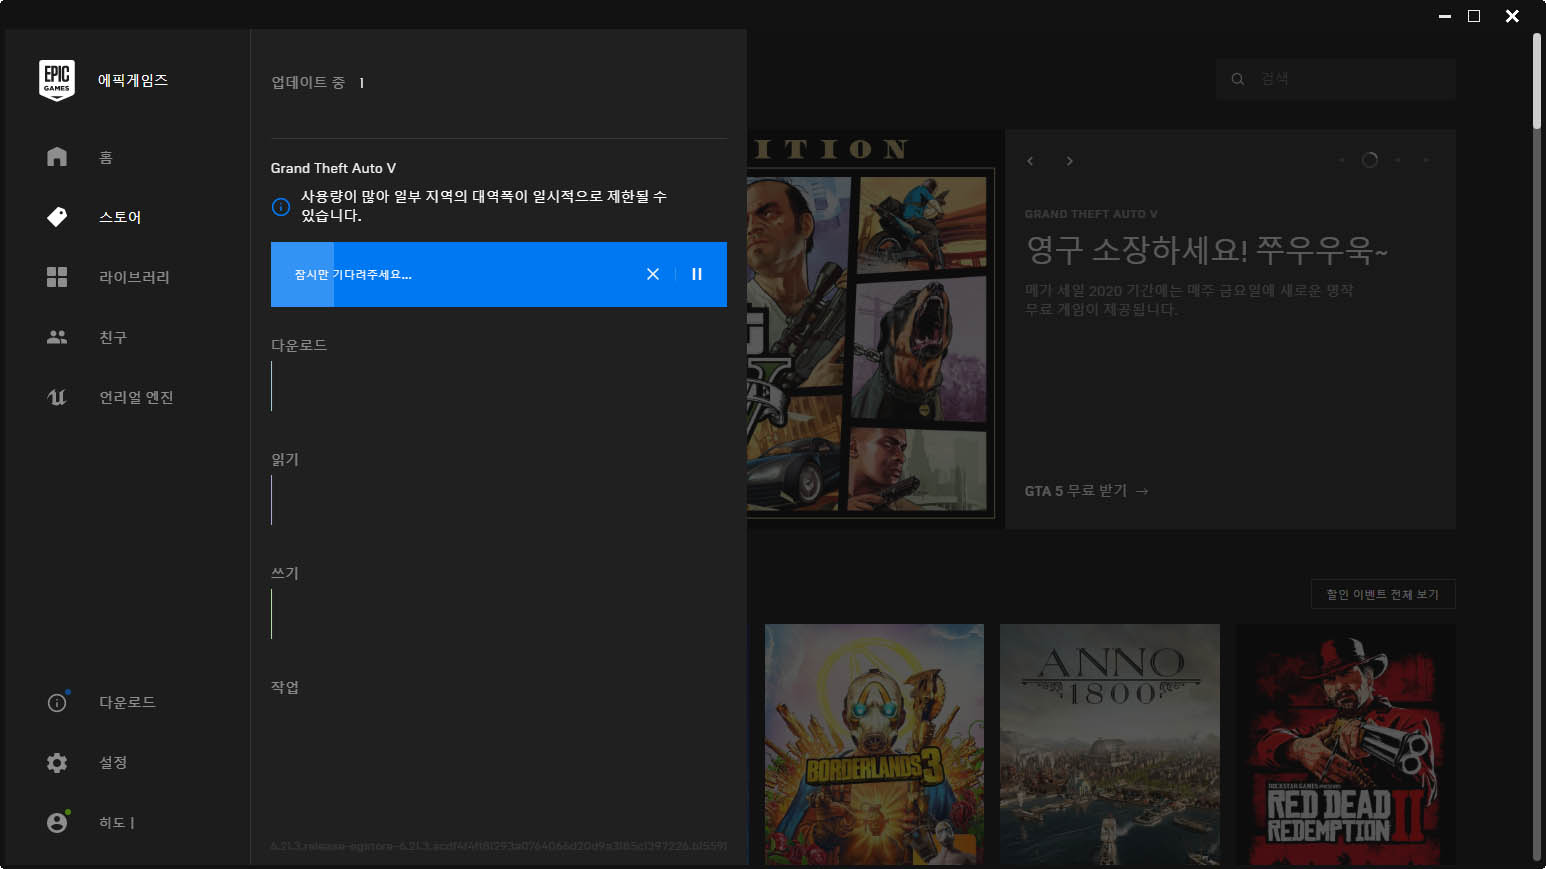Open the 다운로드 info icon in sidebar
Viewport: 1546px width, 869px height.
[x=57, y=702]
